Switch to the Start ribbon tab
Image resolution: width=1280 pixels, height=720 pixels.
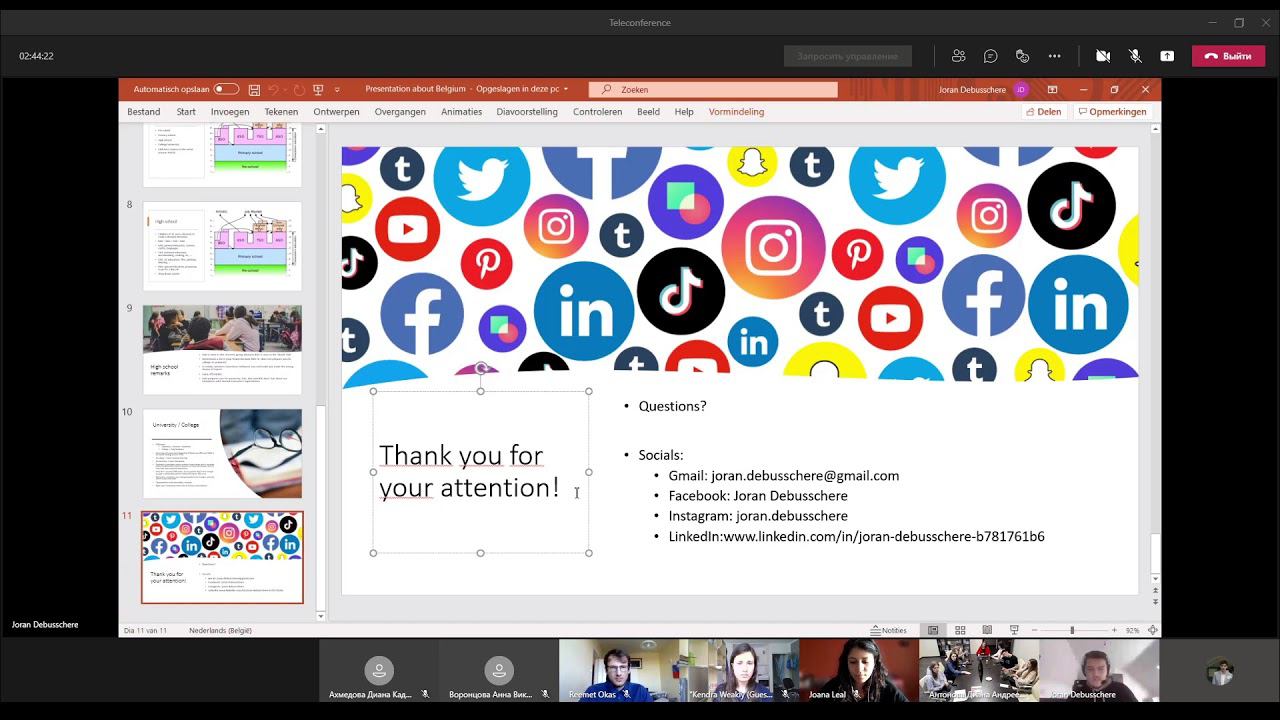186,112
